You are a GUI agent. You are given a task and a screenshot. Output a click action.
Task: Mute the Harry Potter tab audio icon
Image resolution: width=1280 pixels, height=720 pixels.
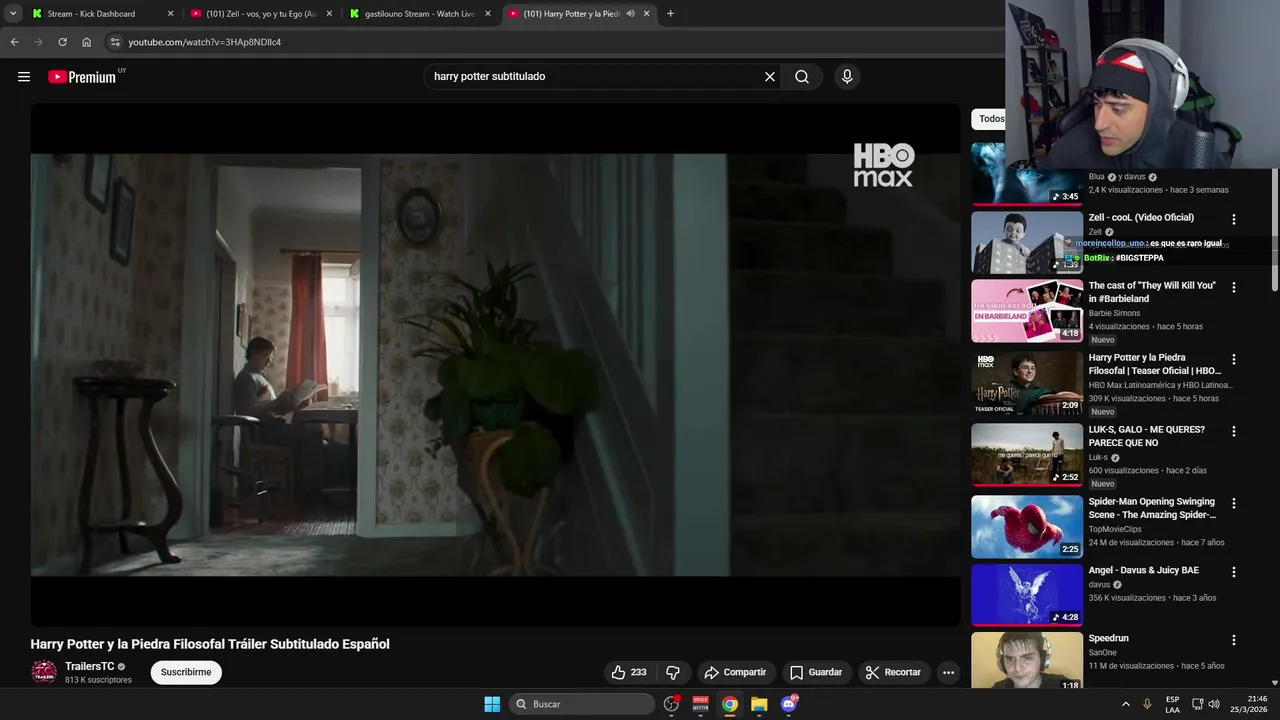[x=630, y=13]
